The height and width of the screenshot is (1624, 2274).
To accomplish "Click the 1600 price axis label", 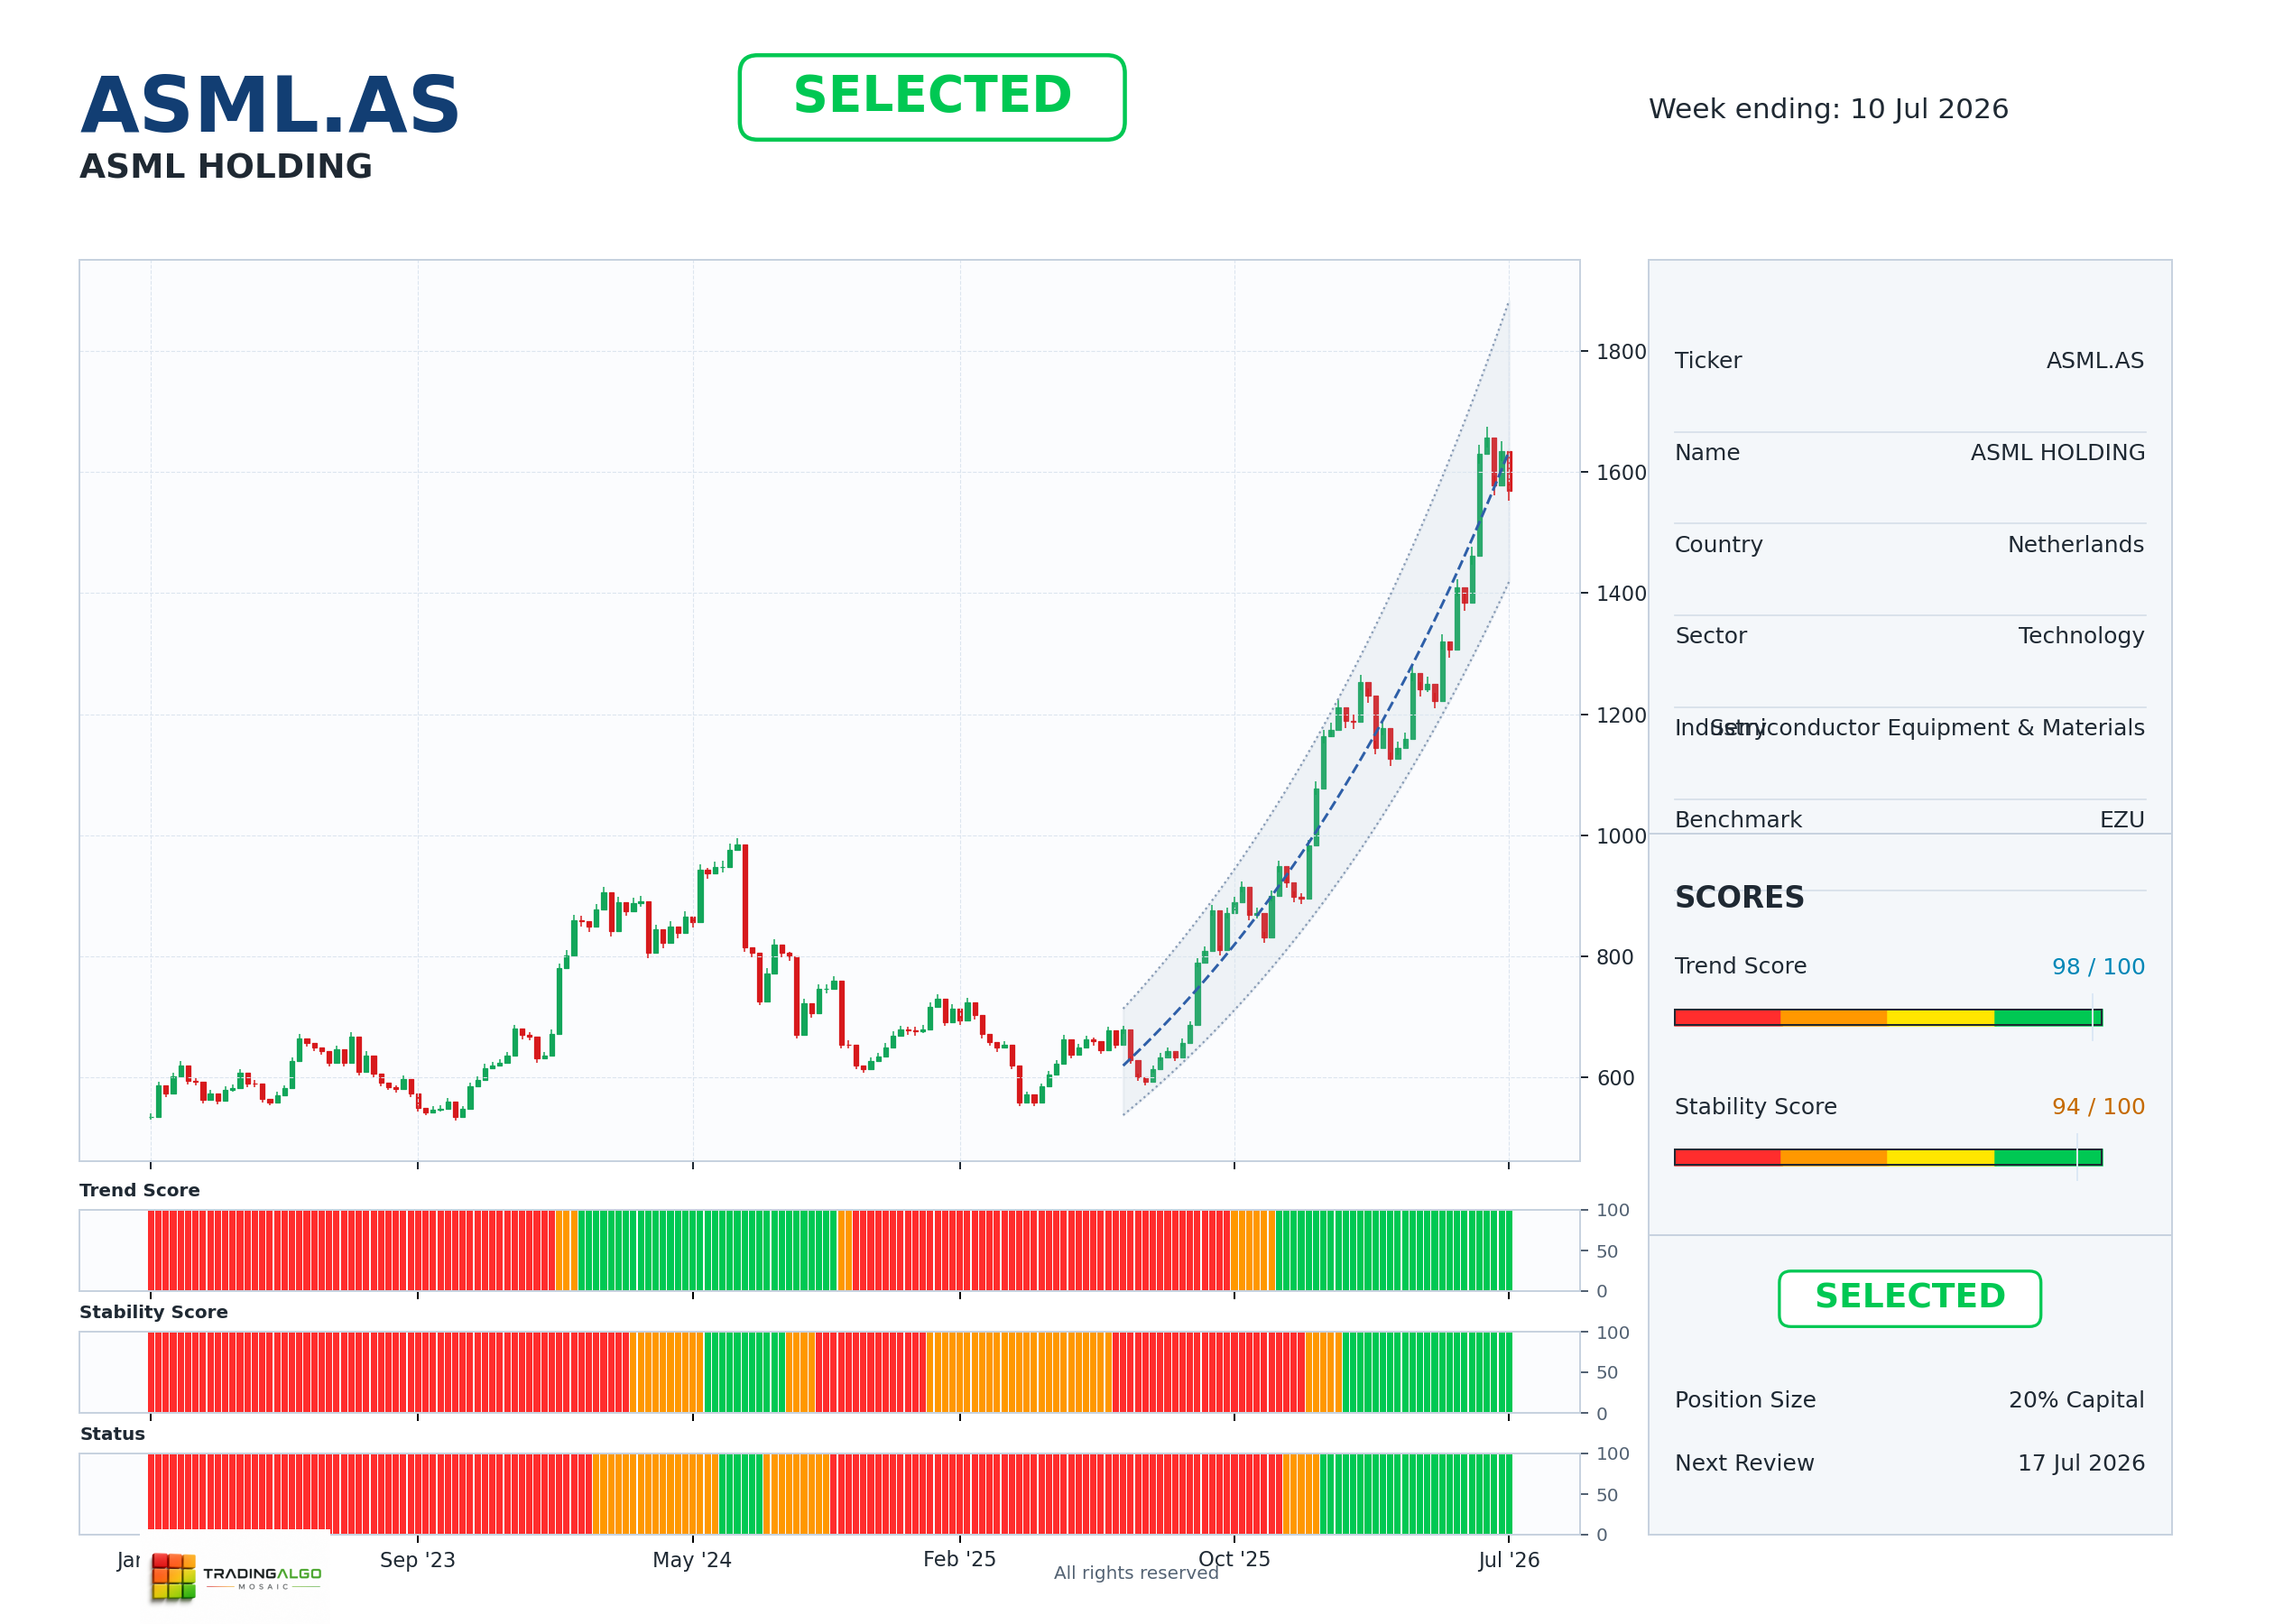I will point(1621,473).
